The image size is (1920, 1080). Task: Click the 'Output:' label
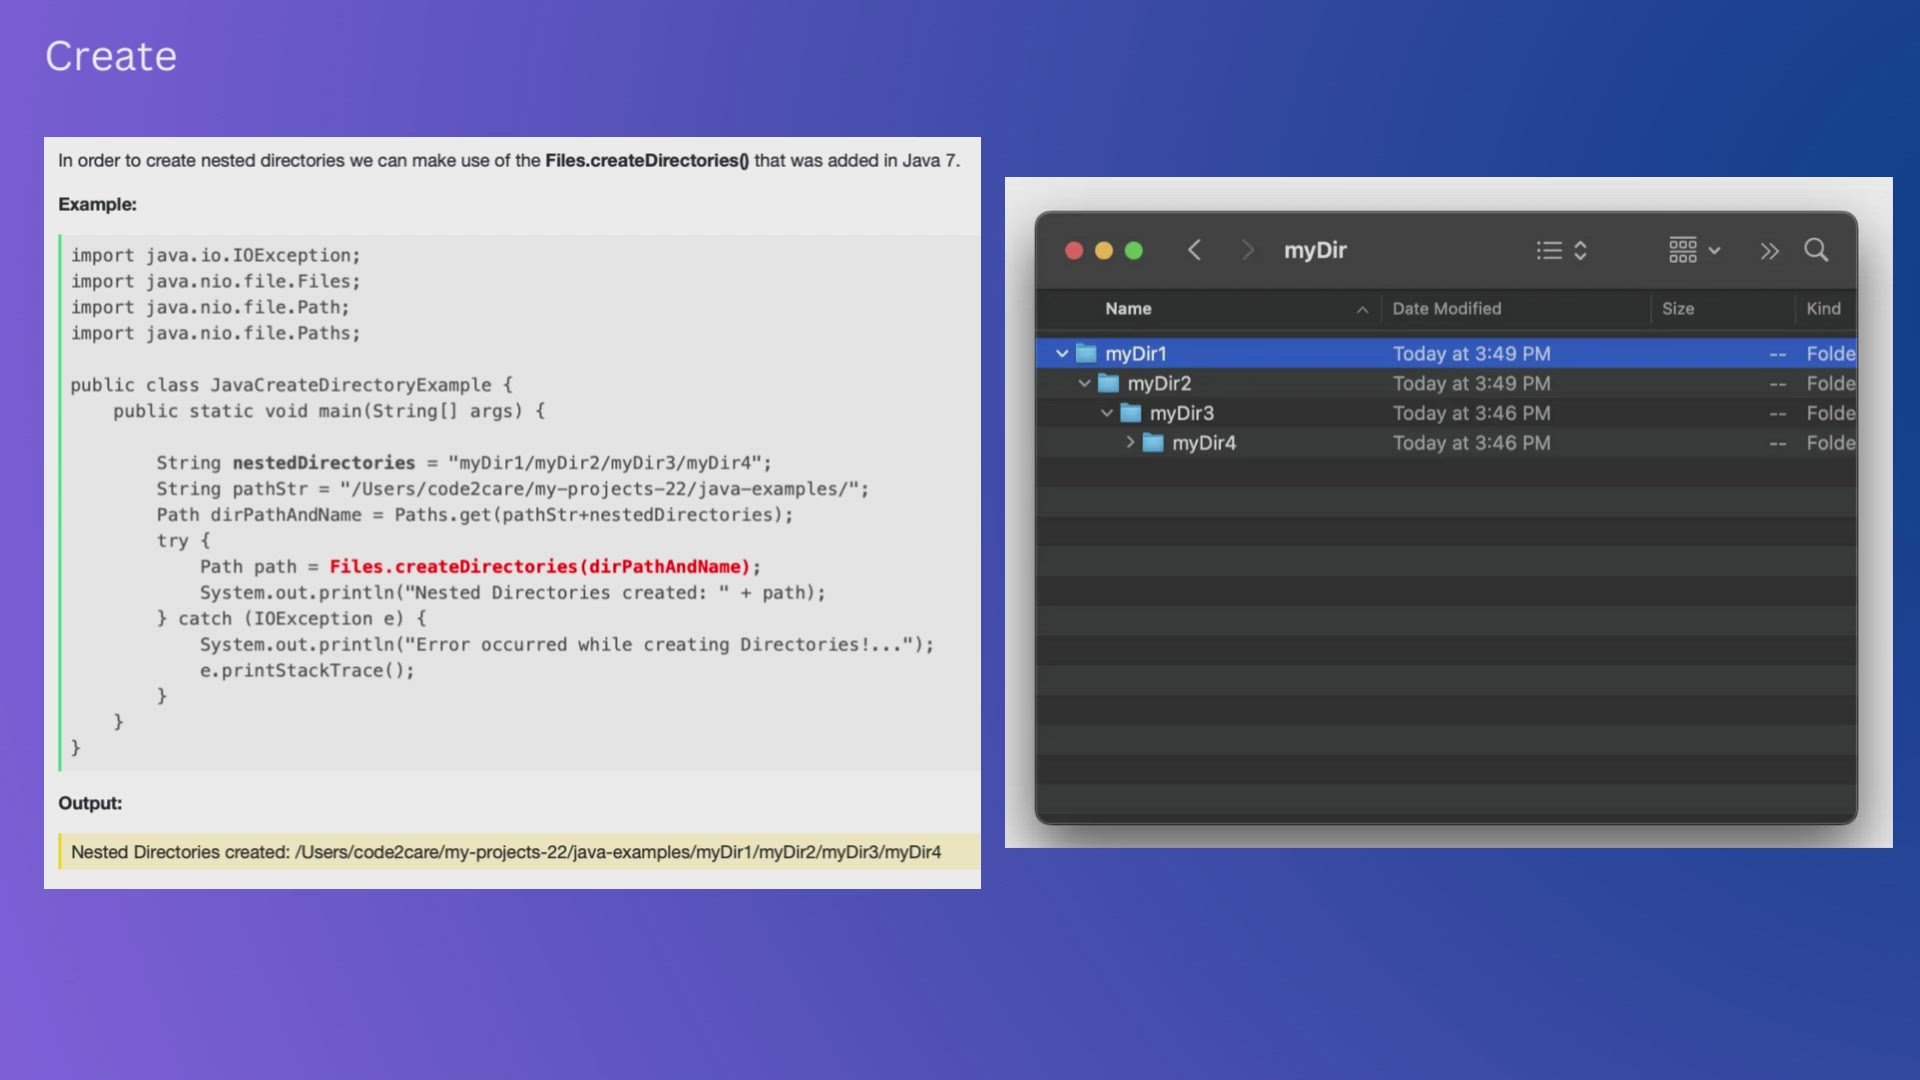point(90,803)
